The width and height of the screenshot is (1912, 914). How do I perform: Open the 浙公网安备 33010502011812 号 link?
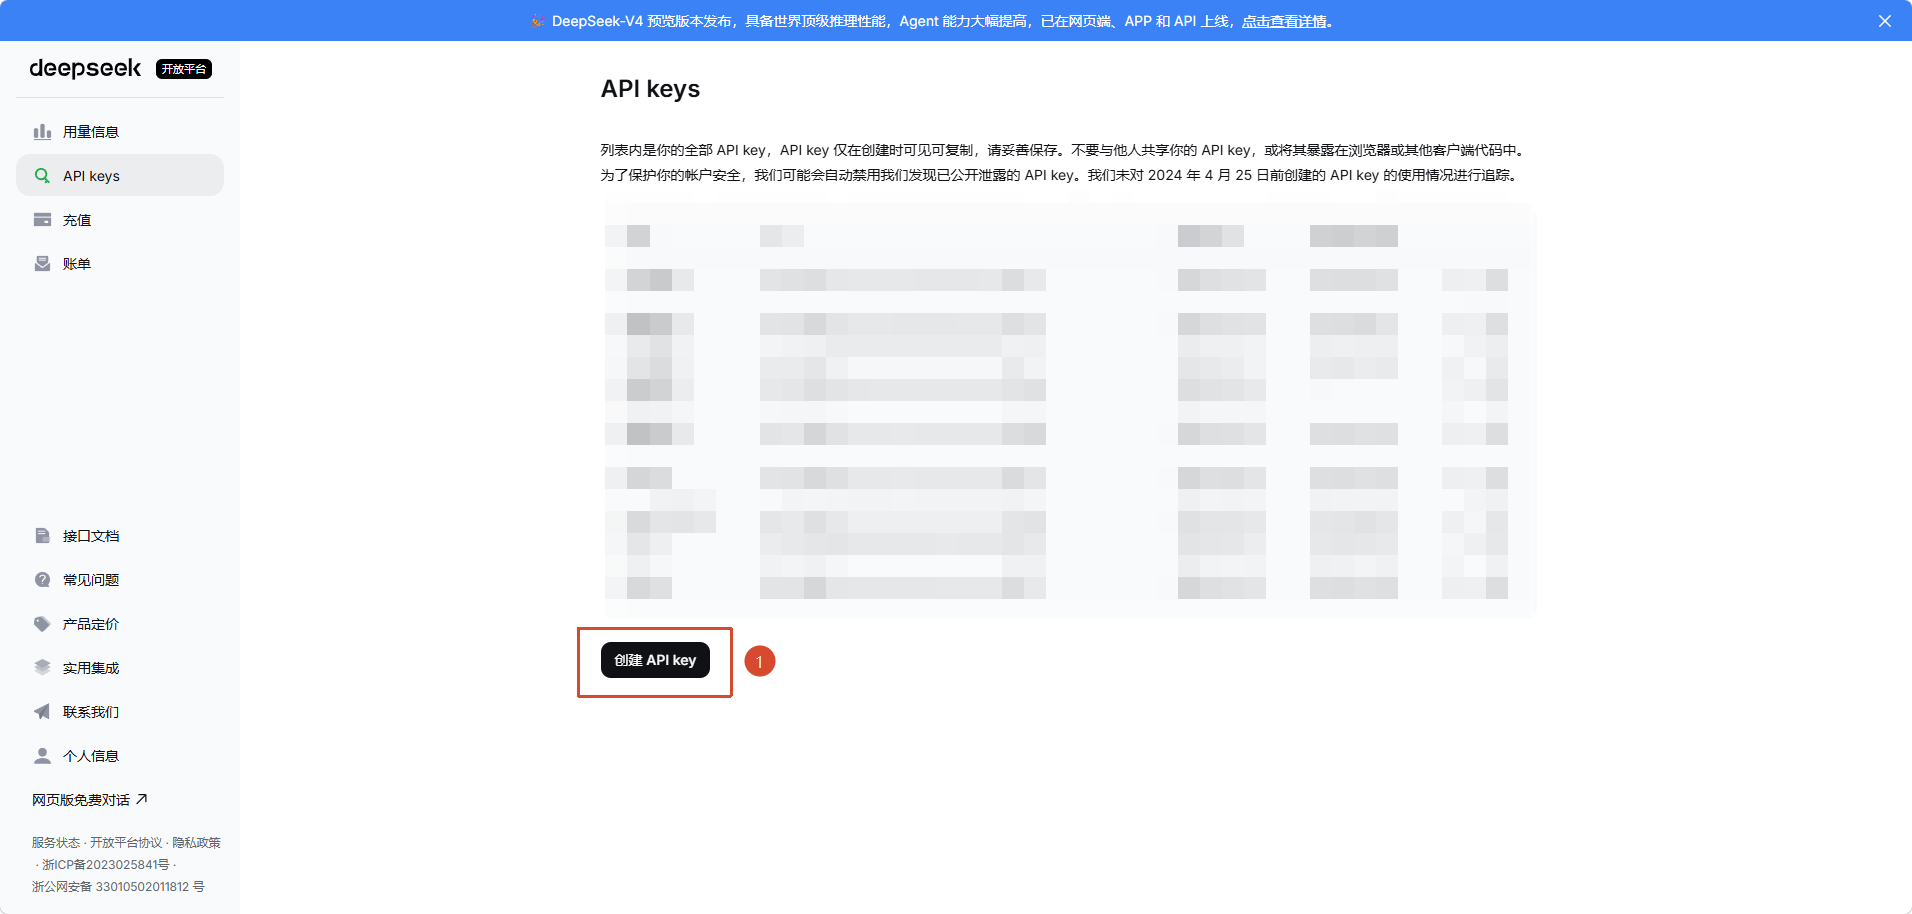pos(118,887)
